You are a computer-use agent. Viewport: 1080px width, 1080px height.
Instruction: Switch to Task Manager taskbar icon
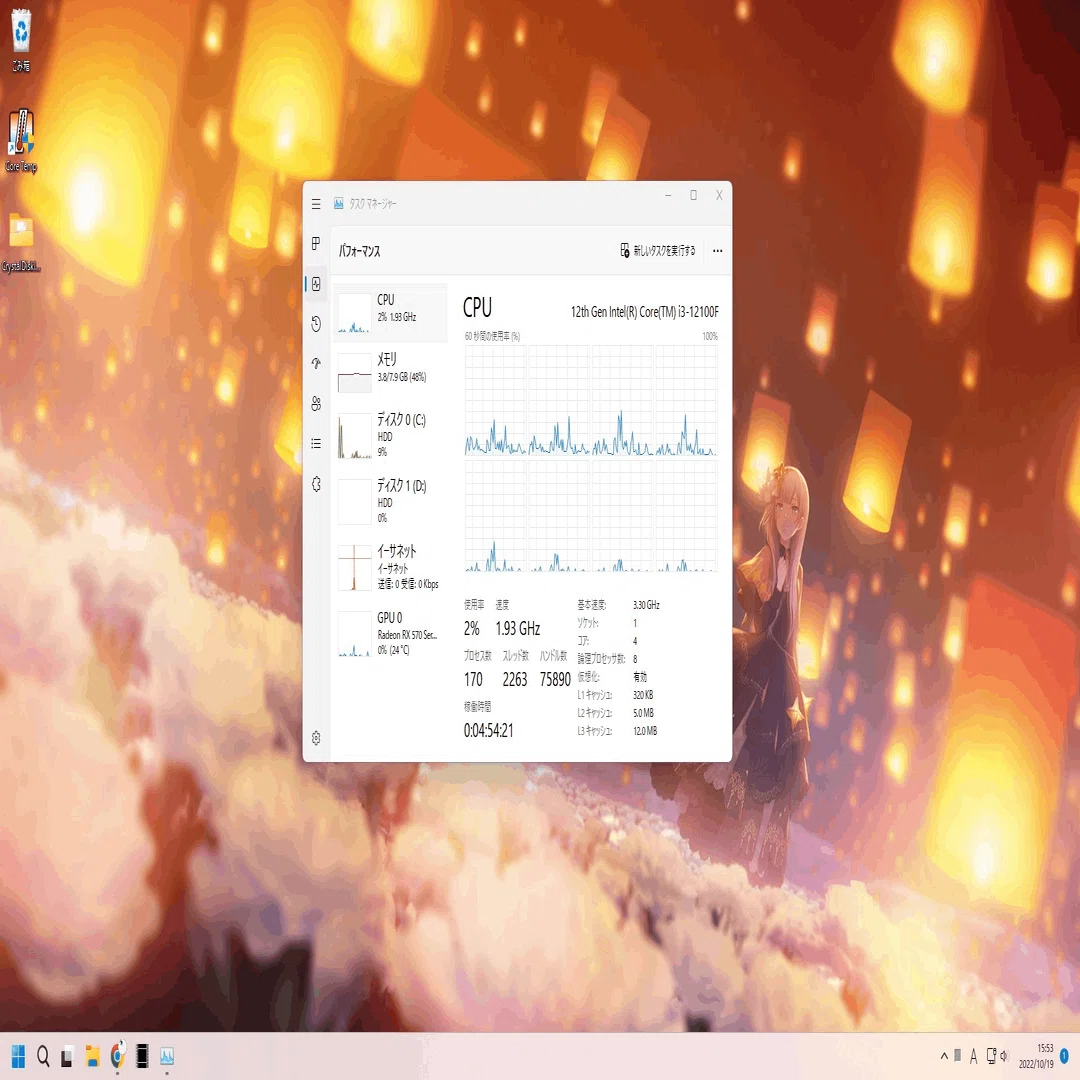point(167,1056)
